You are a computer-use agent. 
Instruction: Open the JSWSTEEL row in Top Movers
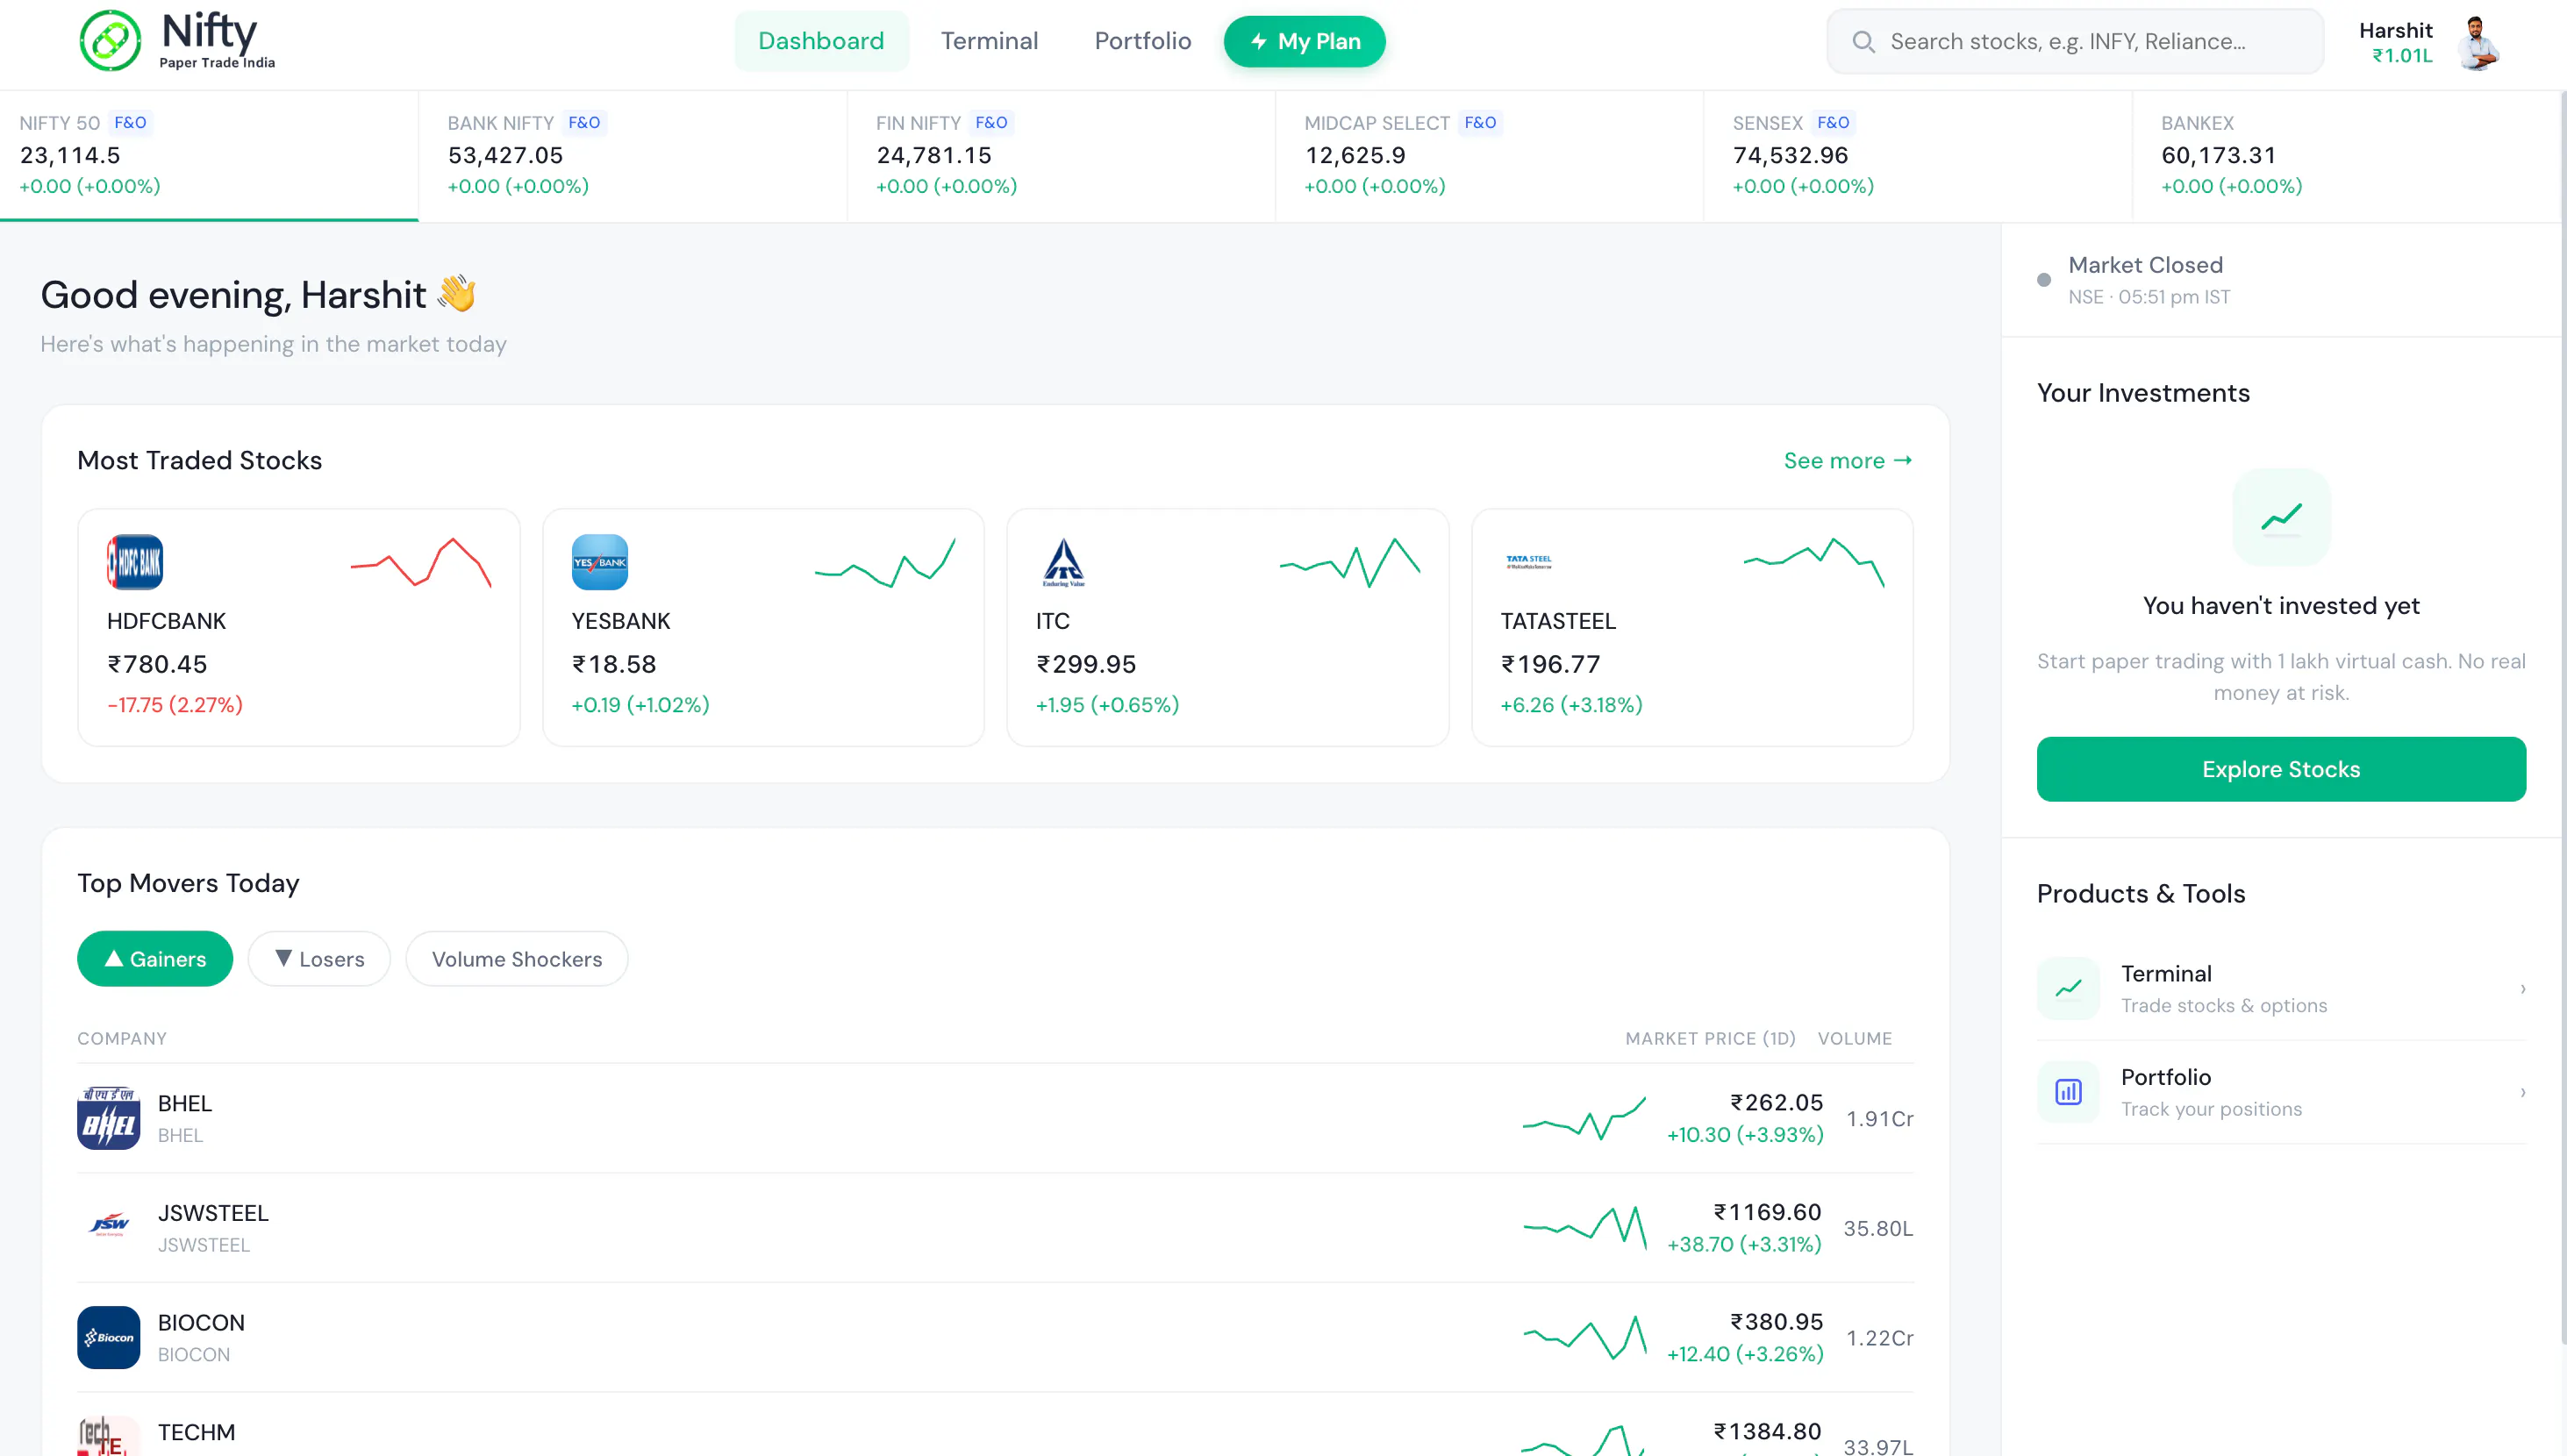(995, 1228)
